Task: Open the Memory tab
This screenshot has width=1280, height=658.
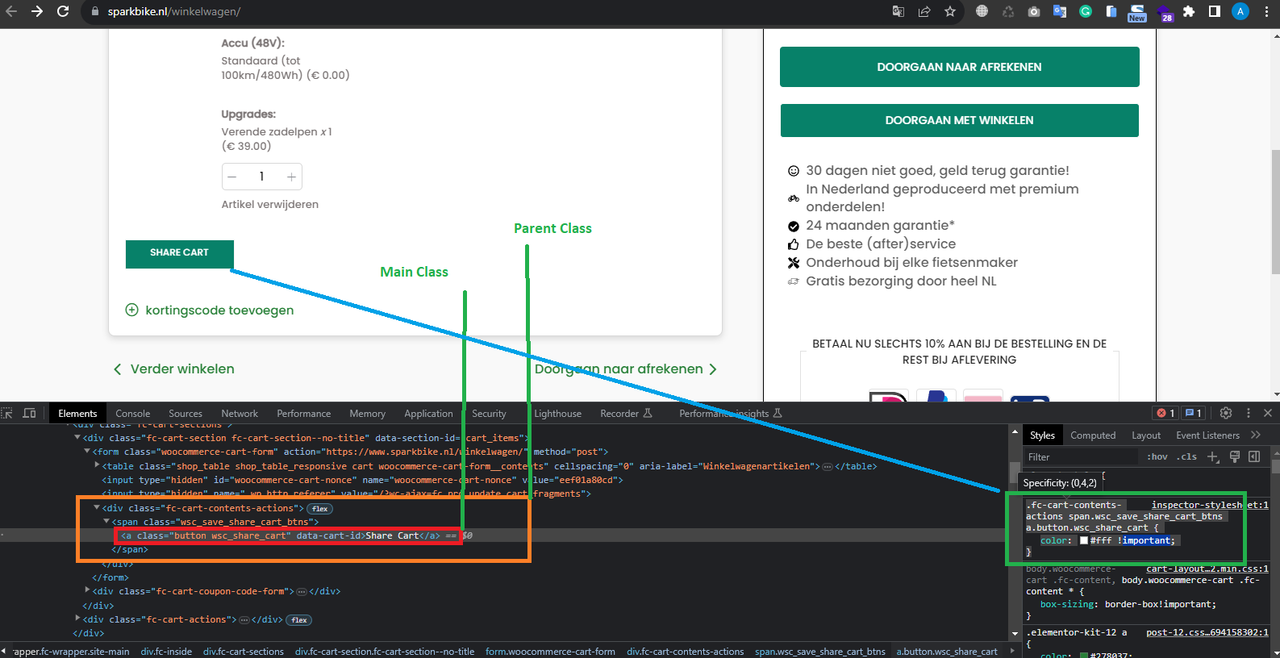Action: [x=367, y=413]
